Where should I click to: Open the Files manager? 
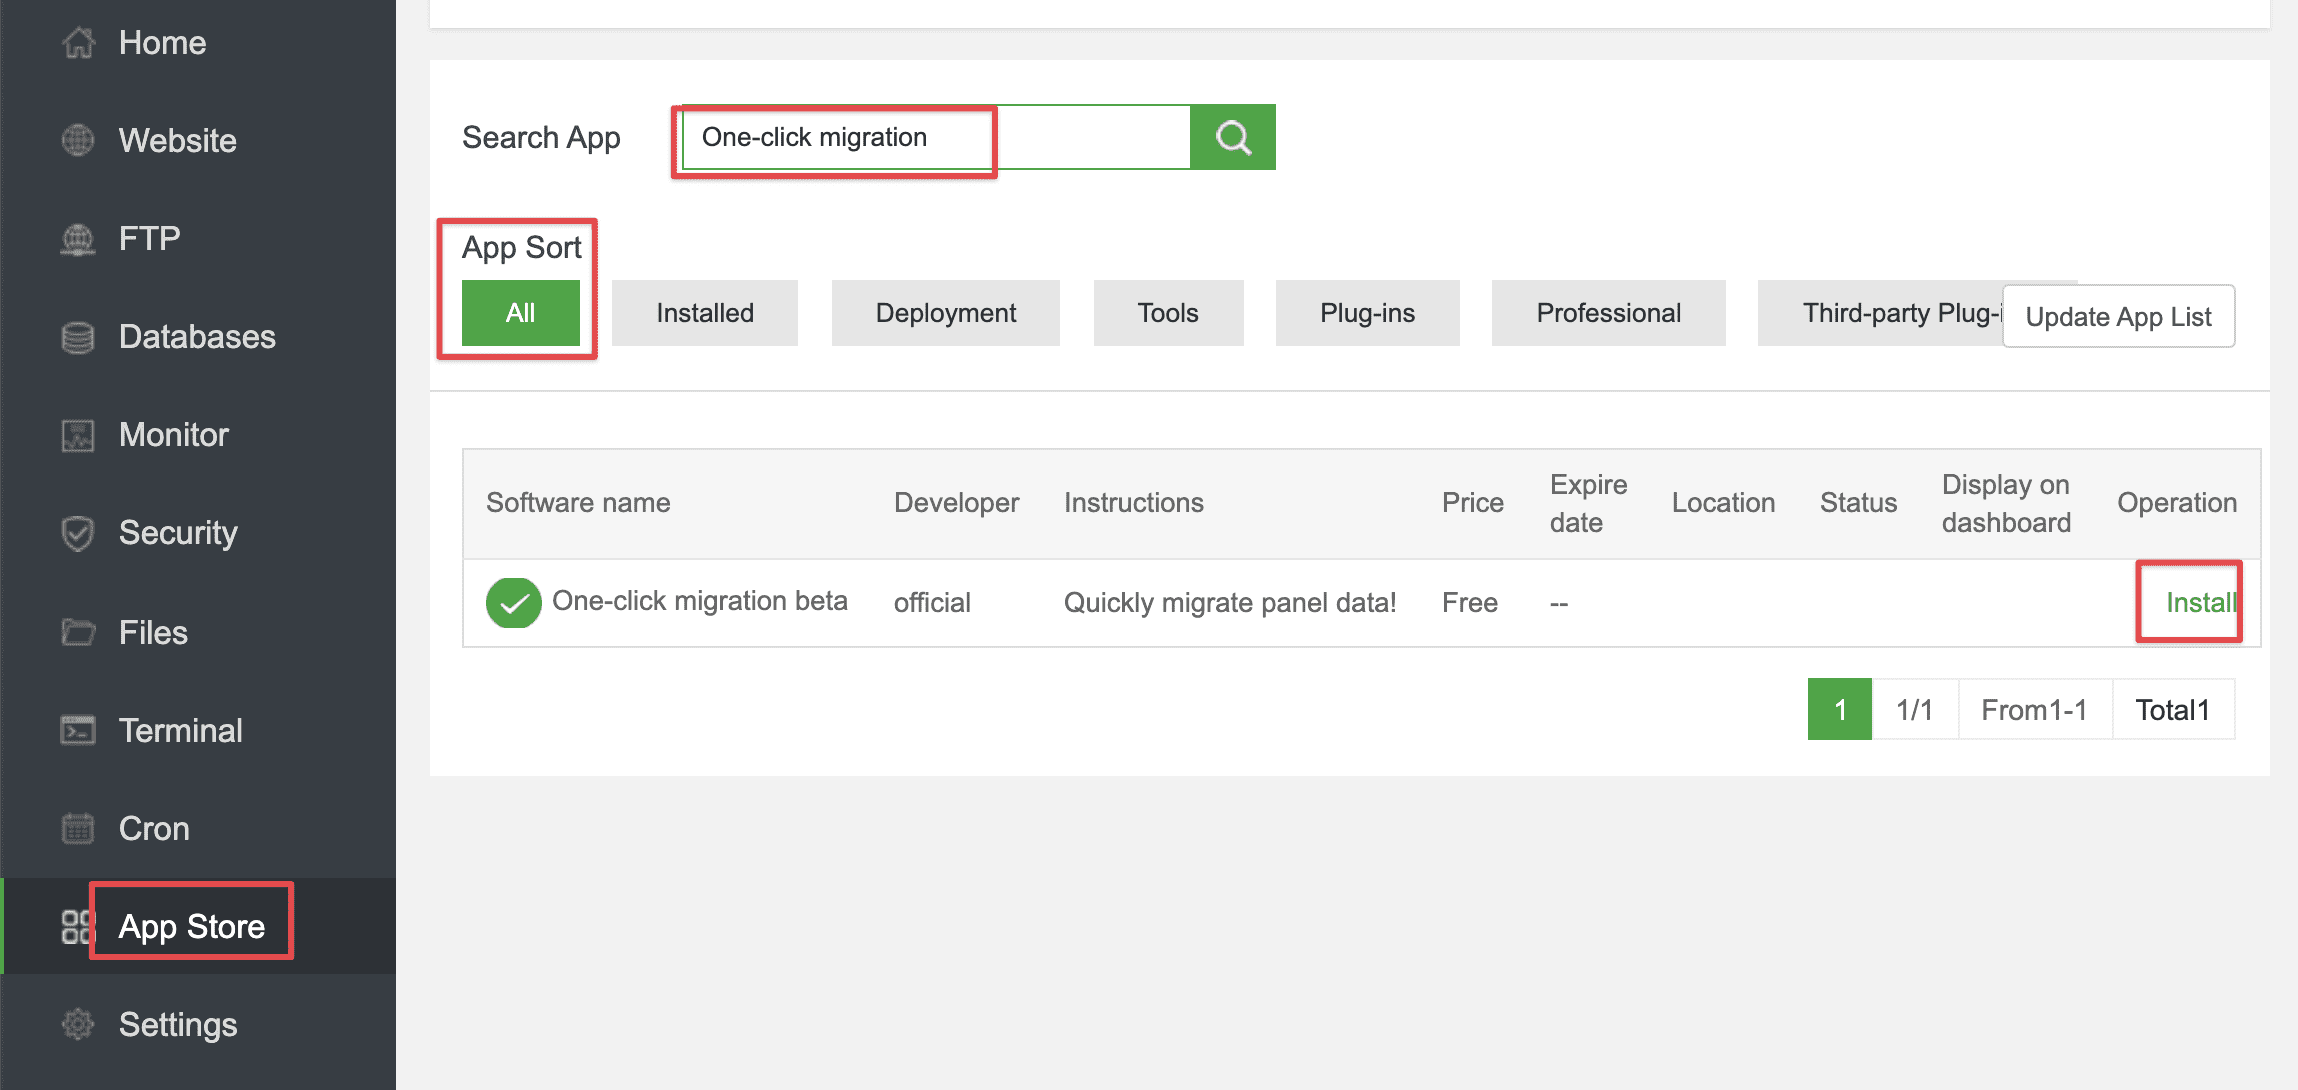[152, 631]
